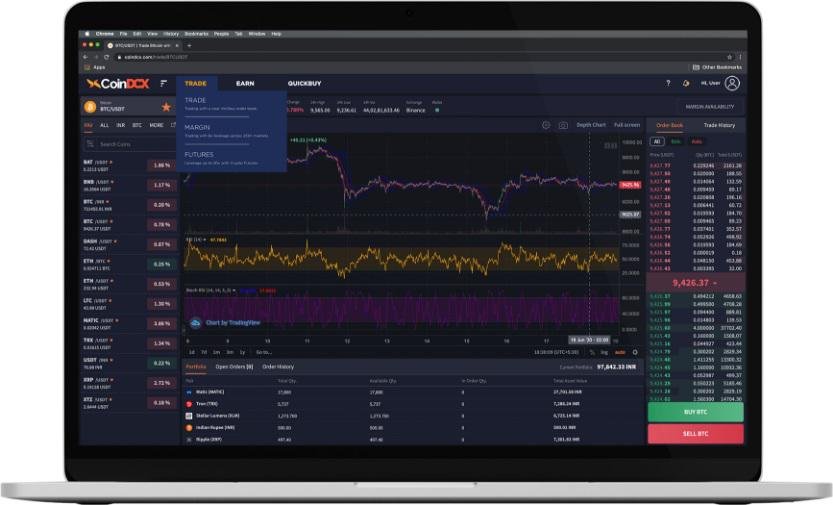This screenshot has width=833, height=505.
Task: Select BNB/USDT in the market list
Action: coord(130,185)
